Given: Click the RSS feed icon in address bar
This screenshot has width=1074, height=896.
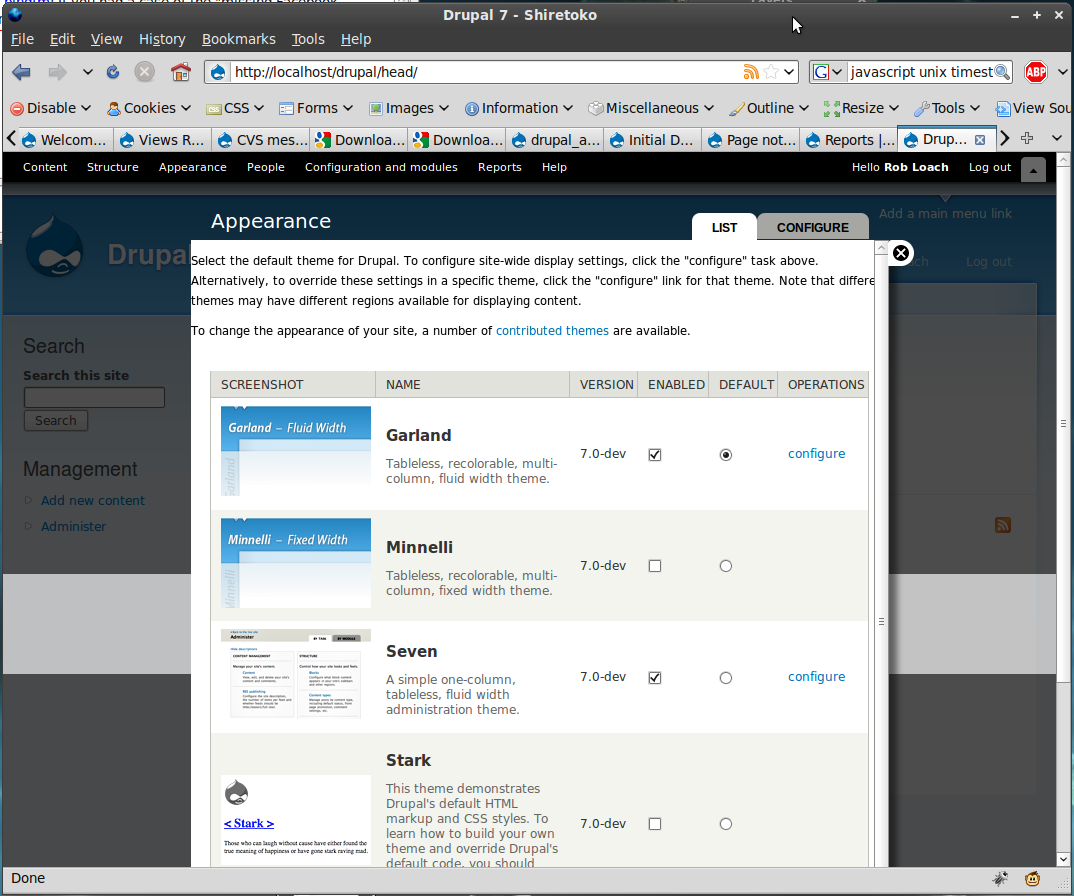Looking at the screenshot, I should coord(750,72).
